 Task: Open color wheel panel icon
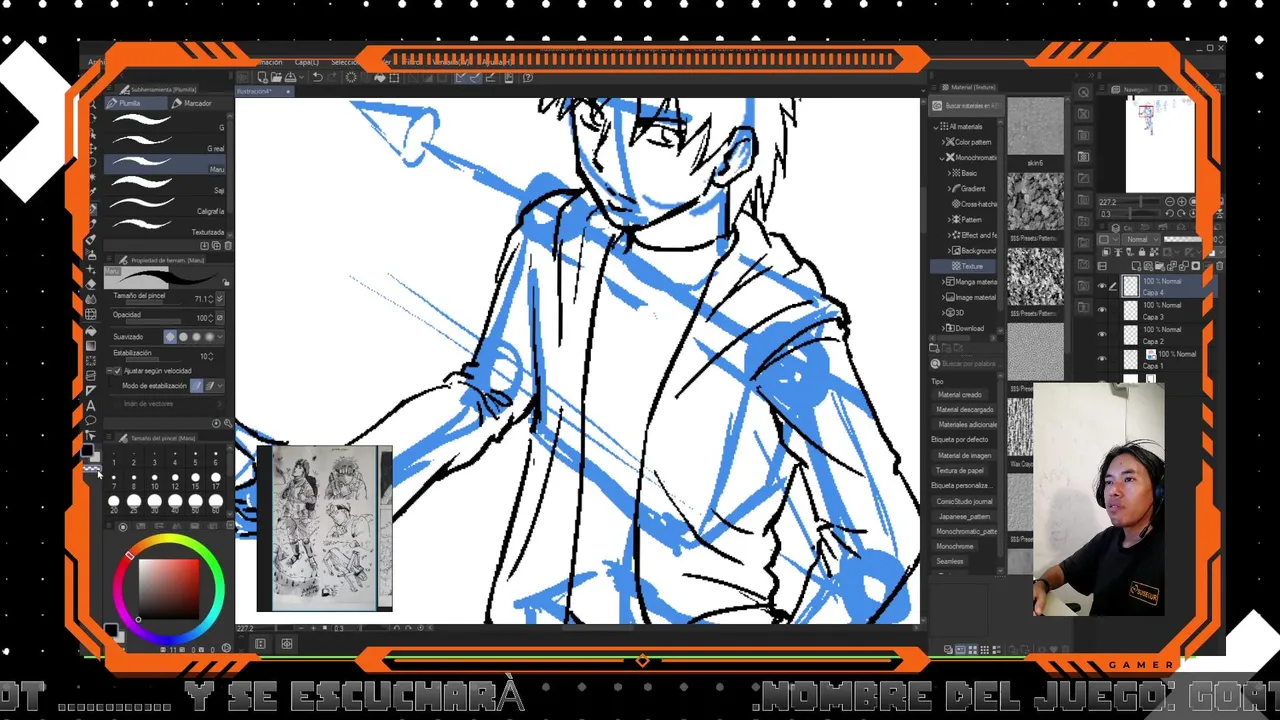click(123, 526)
